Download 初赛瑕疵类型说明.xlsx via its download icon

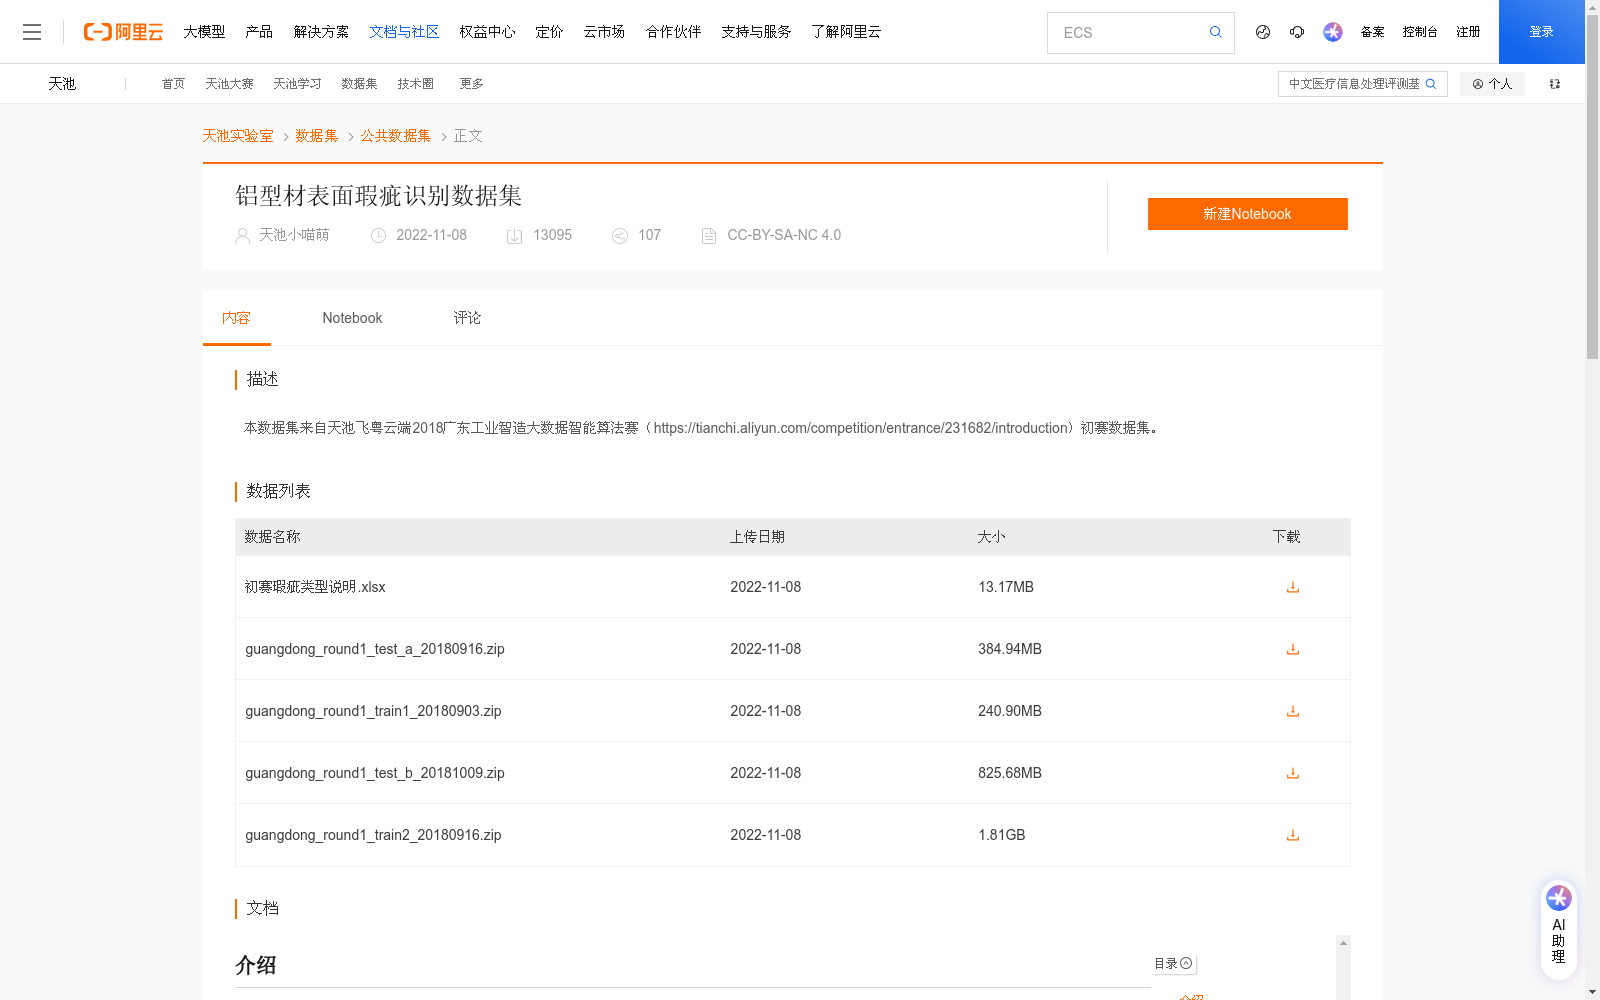(x=1292, y=587)
